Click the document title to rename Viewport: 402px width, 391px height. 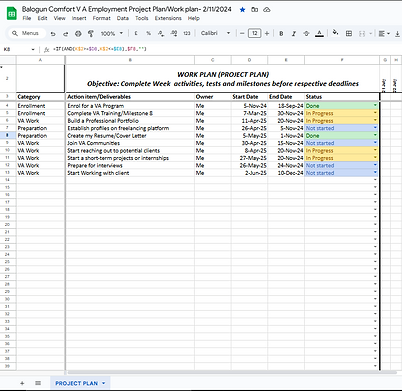tap(126, 9)
